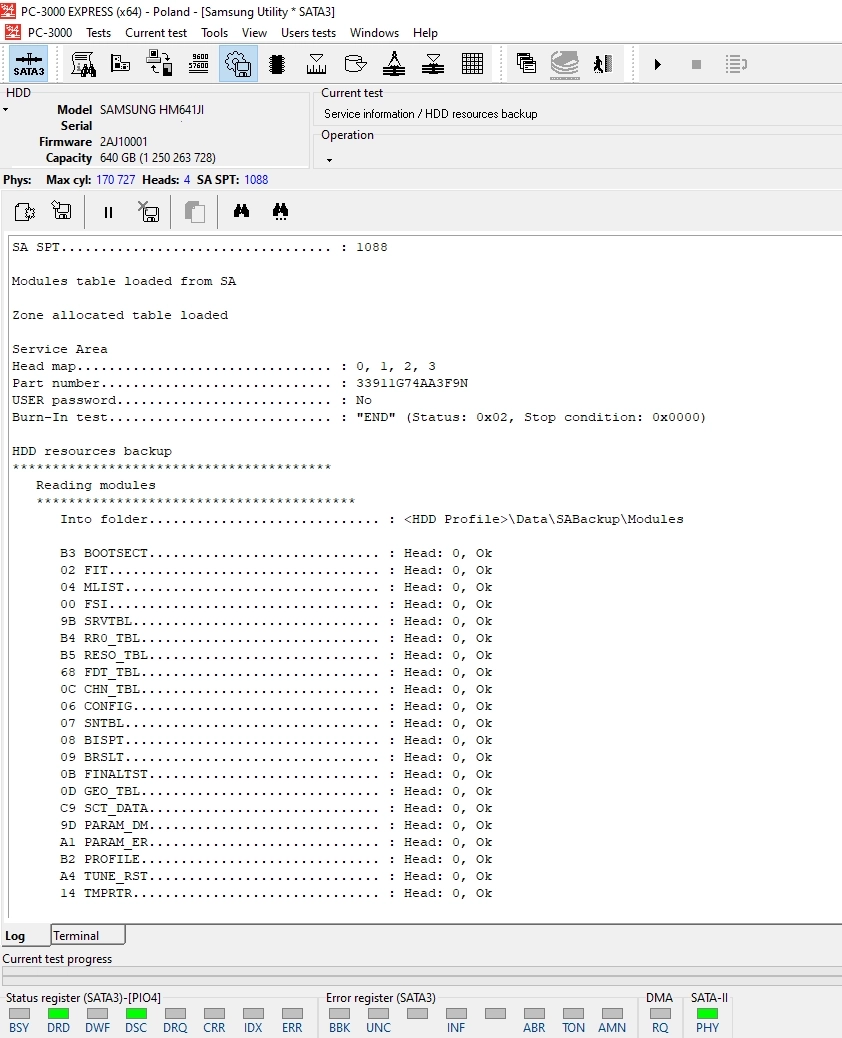The width and height of the screenshot is (842, 1038).
Task: Open the Tools menu
Action: coord(214,32)
